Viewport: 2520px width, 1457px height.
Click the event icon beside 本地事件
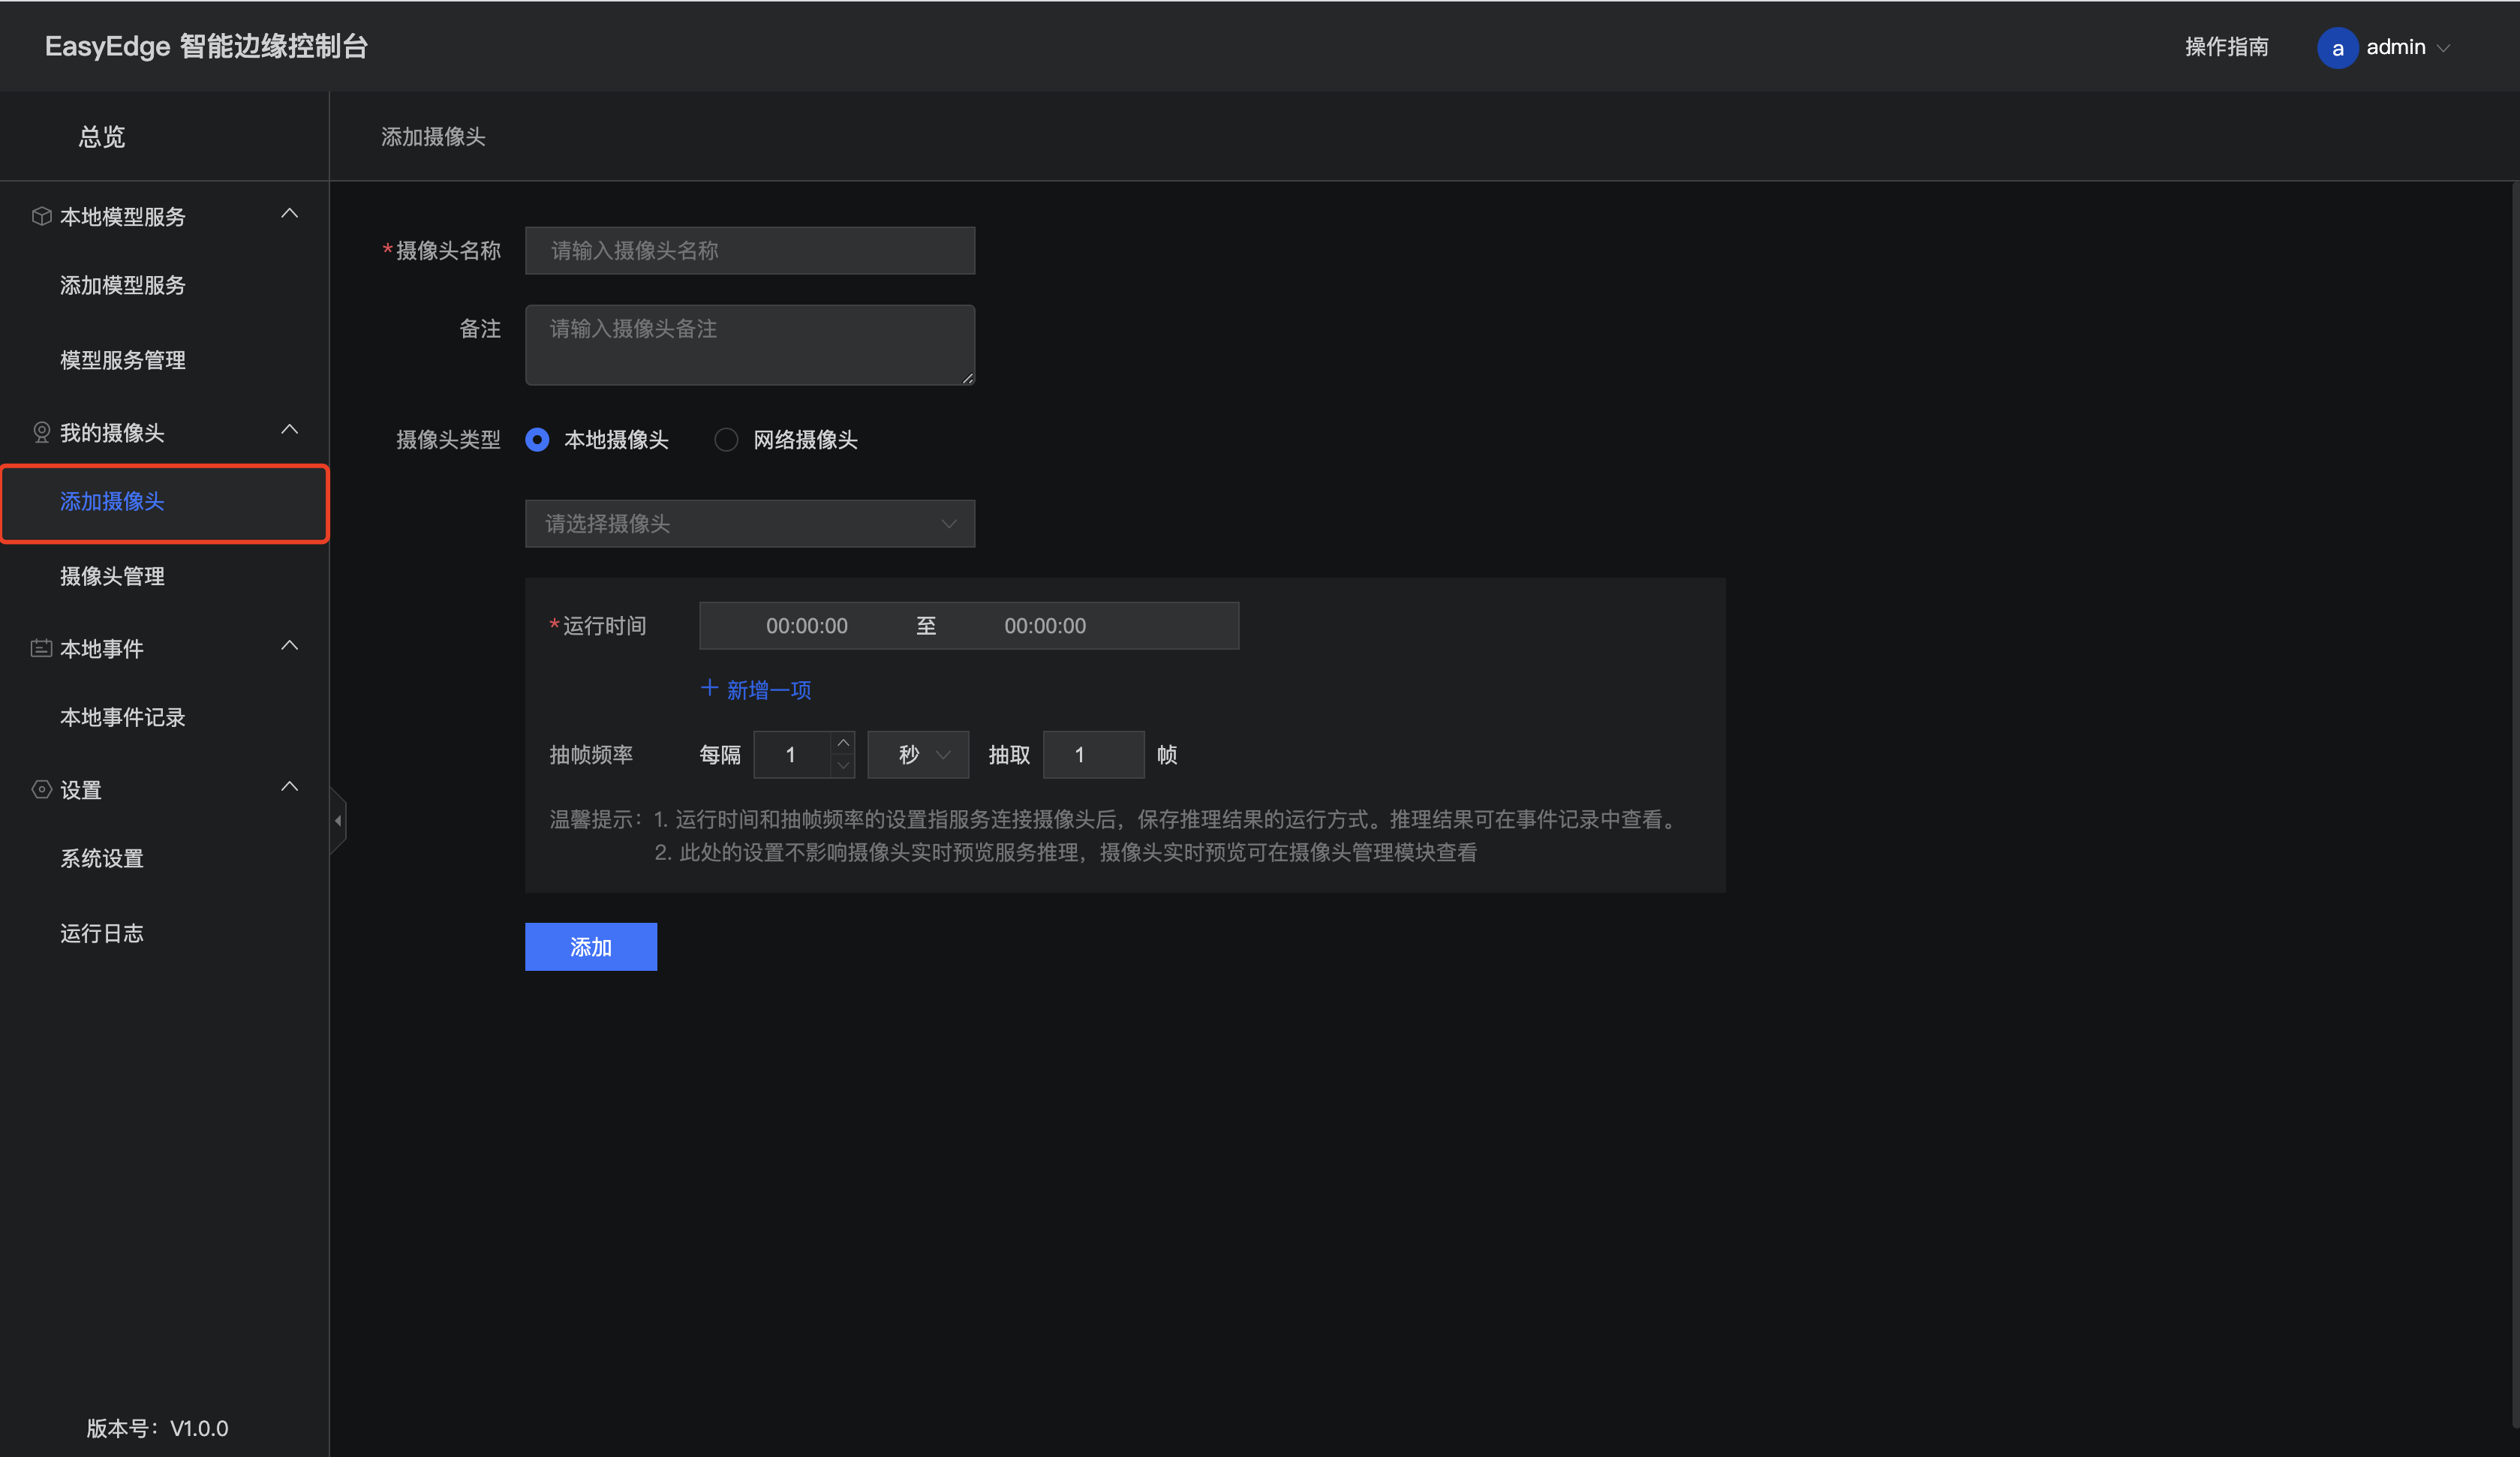click(41, 648)
